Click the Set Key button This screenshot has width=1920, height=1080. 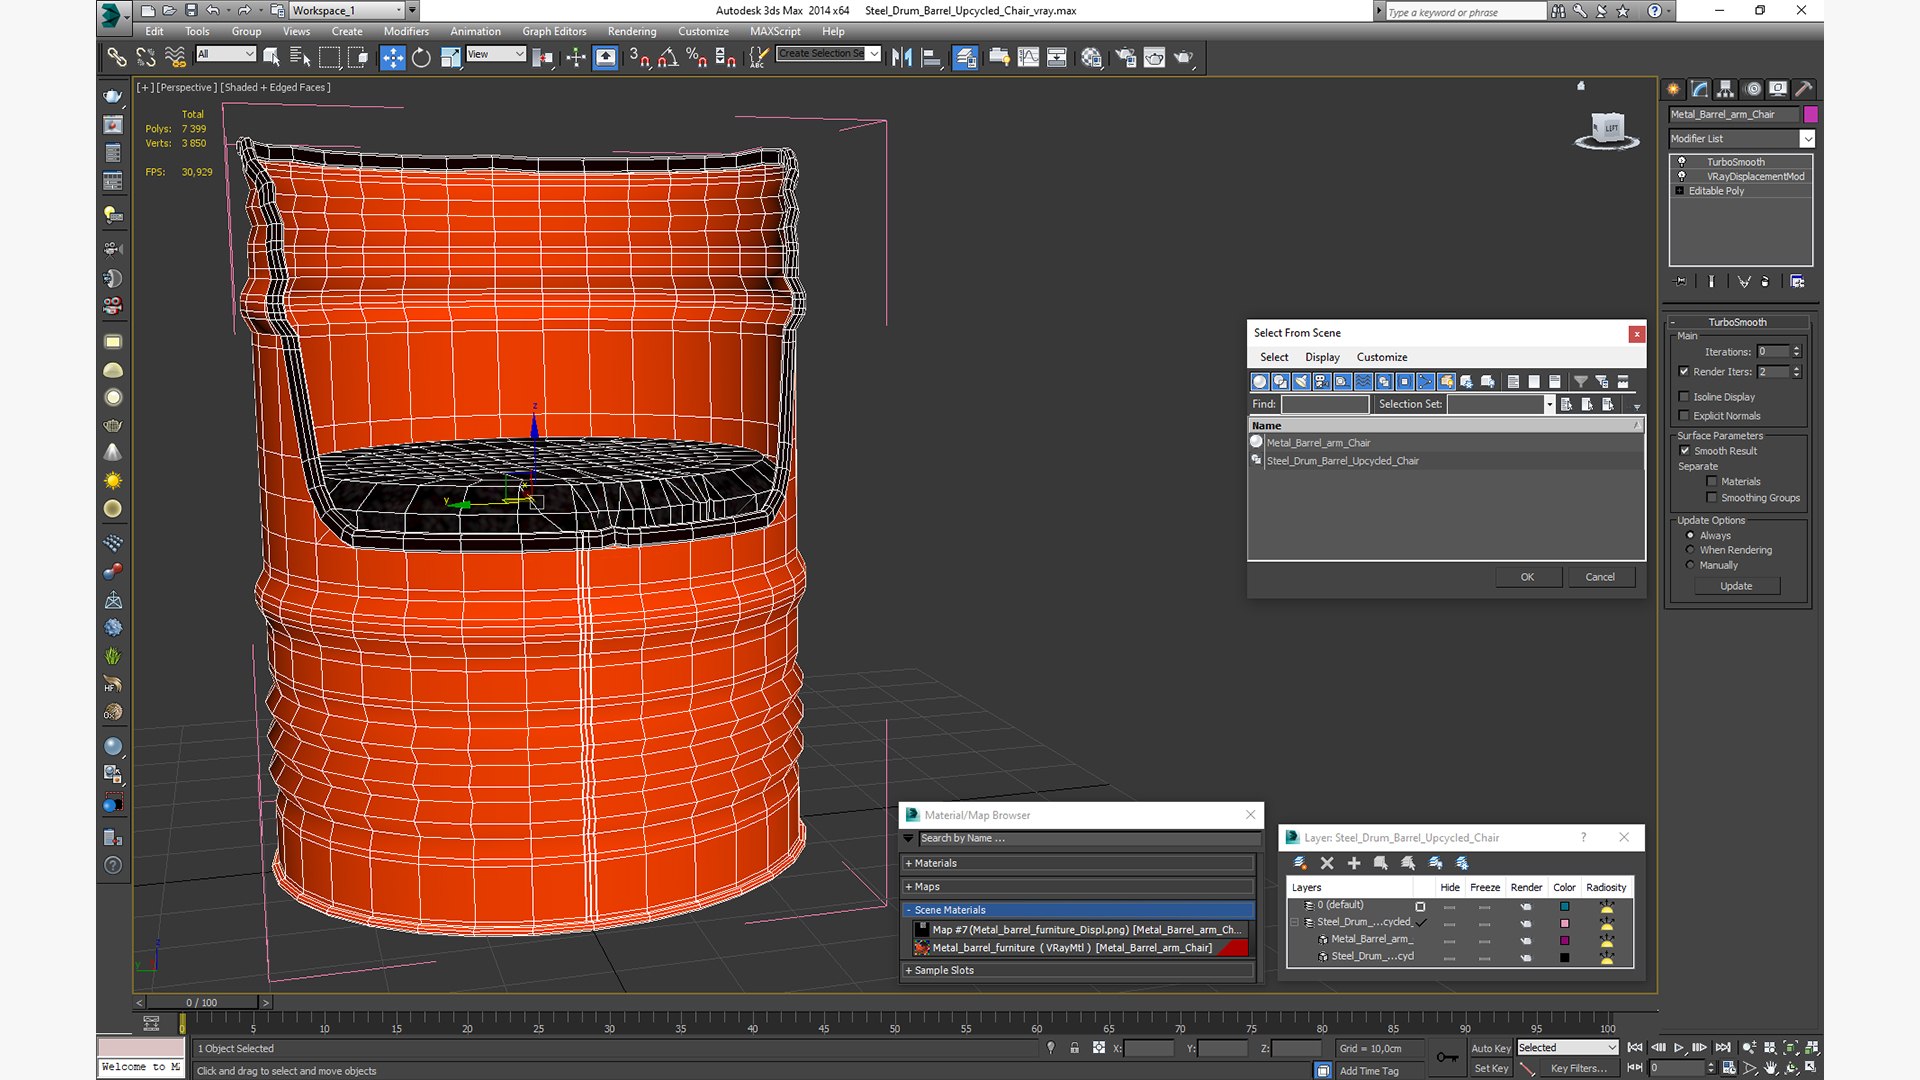coord(1490,1068)
